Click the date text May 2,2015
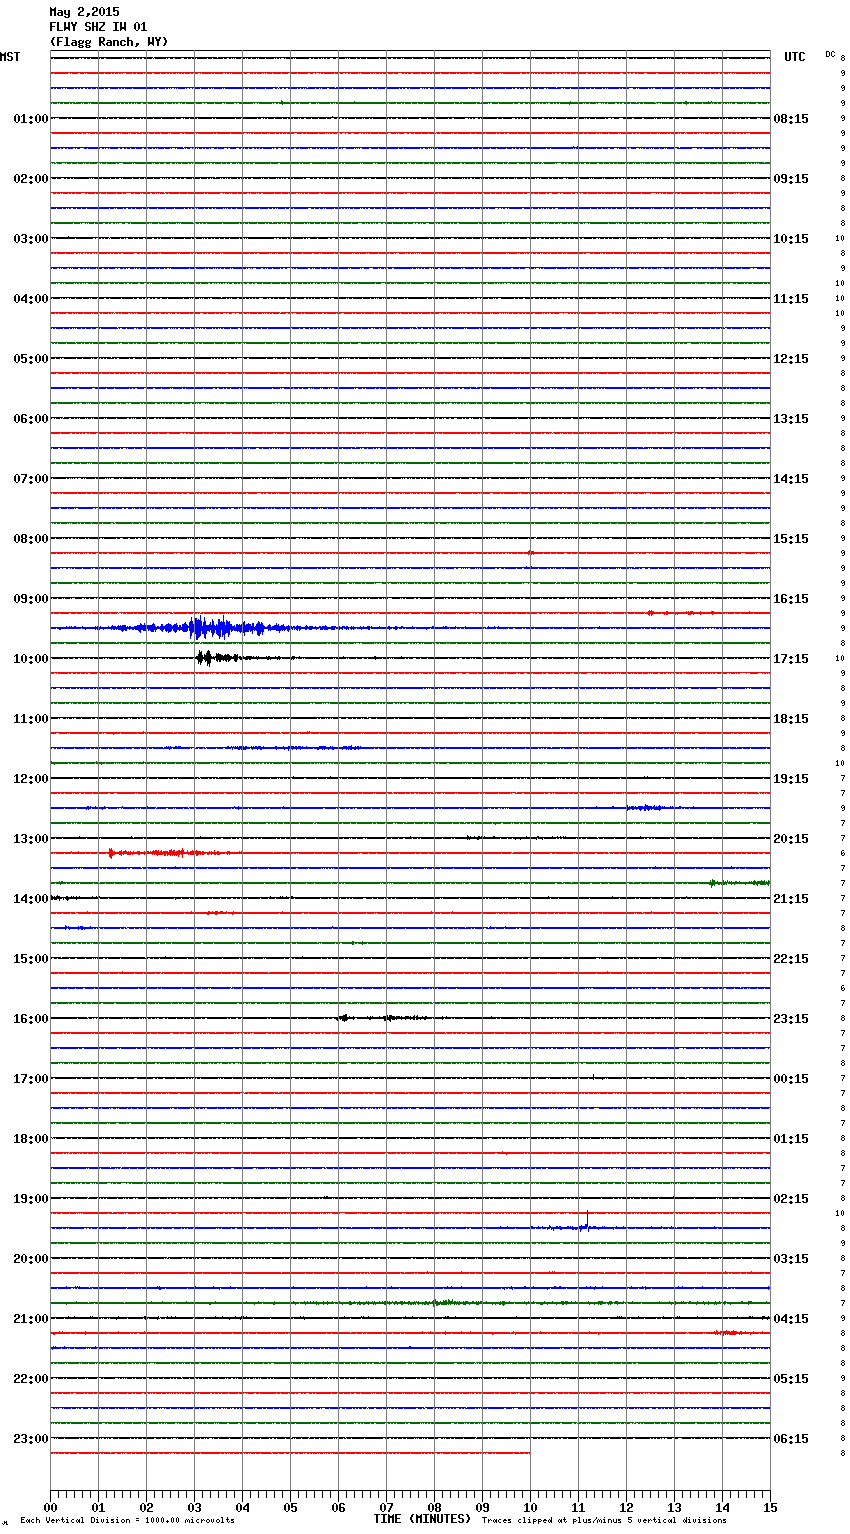Screen dimensions: 850x1534 point(84,12)
